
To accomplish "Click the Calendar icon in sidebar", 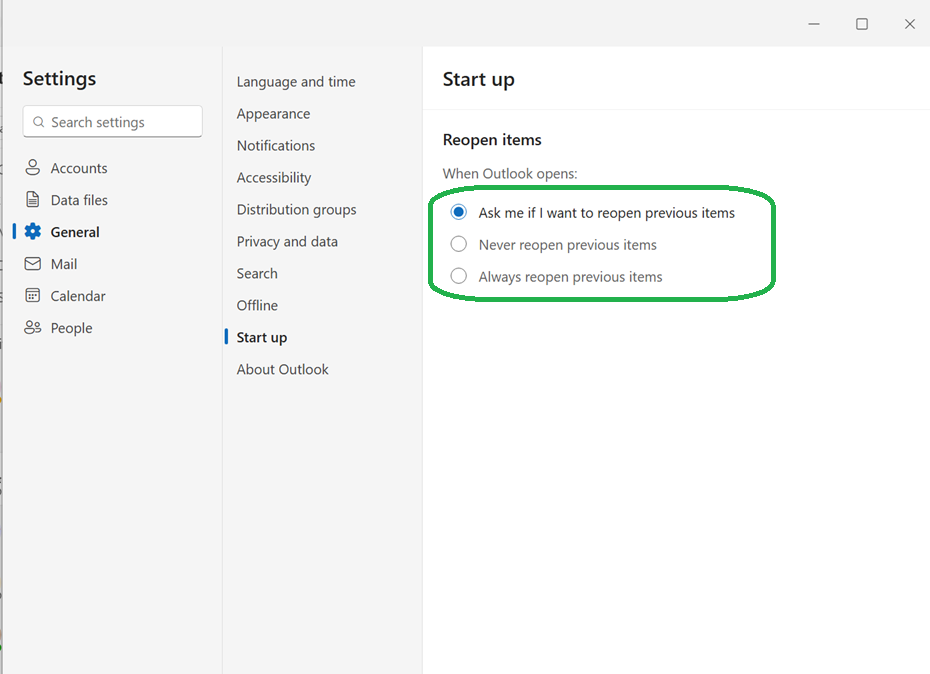I will (33, 295).
